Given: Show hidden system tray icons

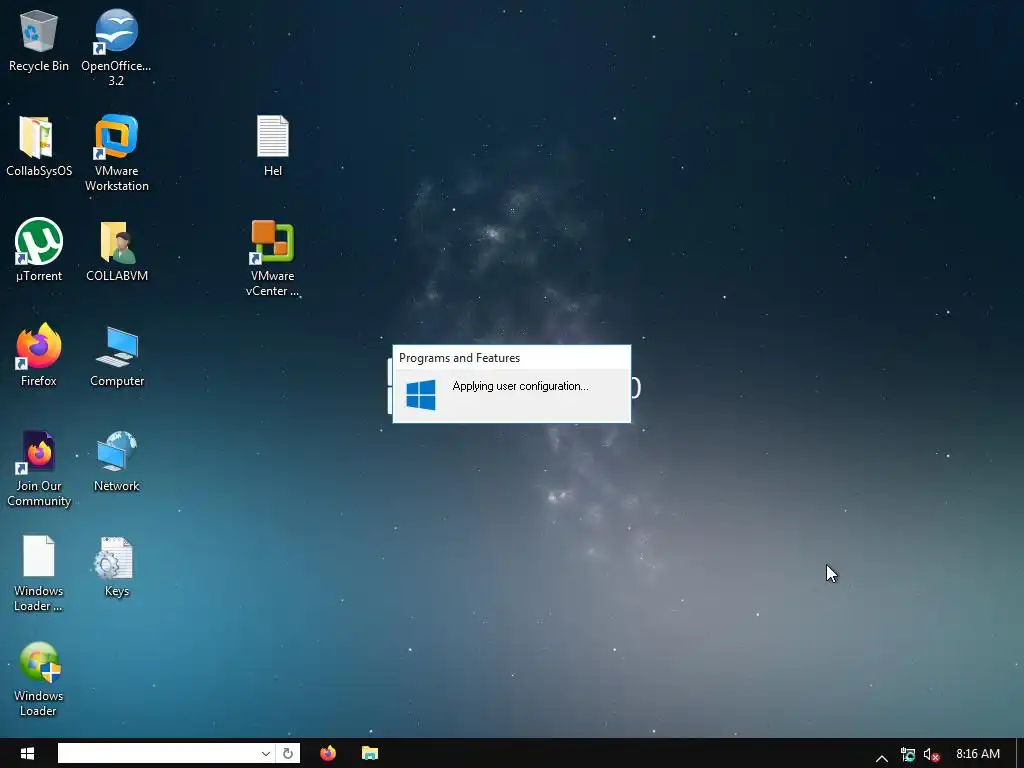Looking at the screenshot, I should 881,756.
